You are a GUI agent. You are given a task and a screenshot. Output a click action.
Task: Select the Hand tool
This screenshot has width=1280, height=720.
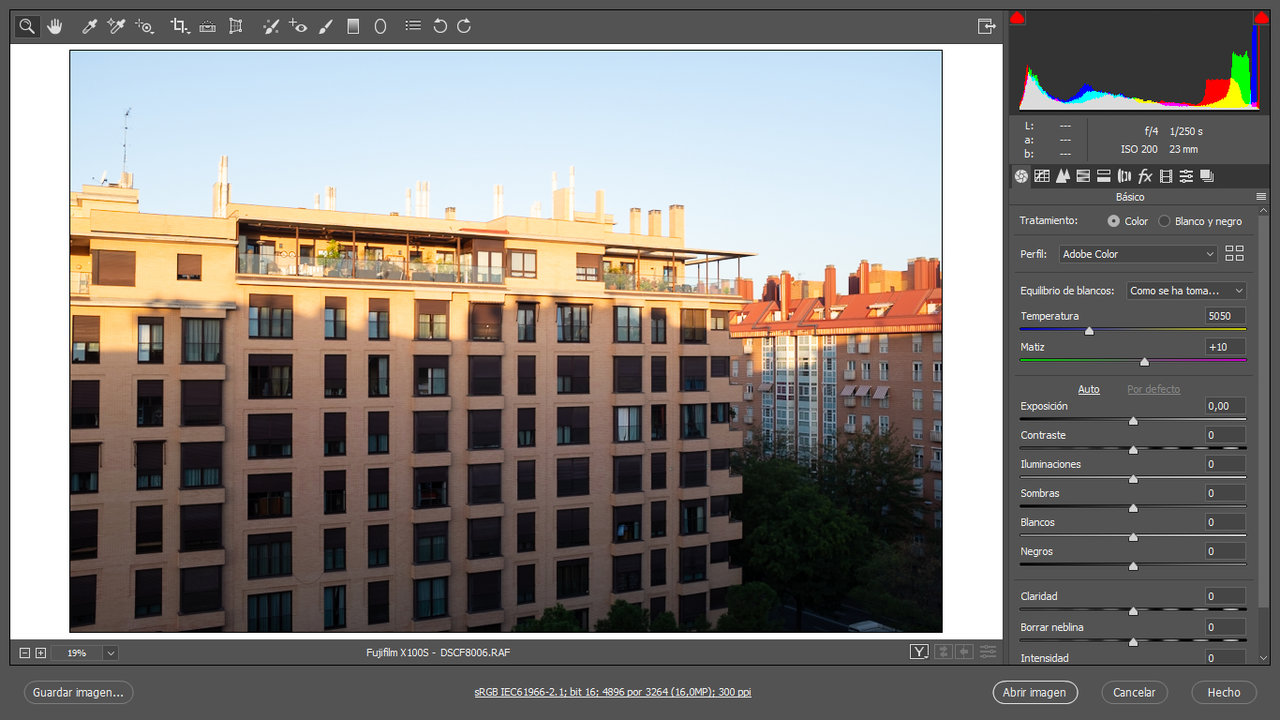(x=54, y=27)
